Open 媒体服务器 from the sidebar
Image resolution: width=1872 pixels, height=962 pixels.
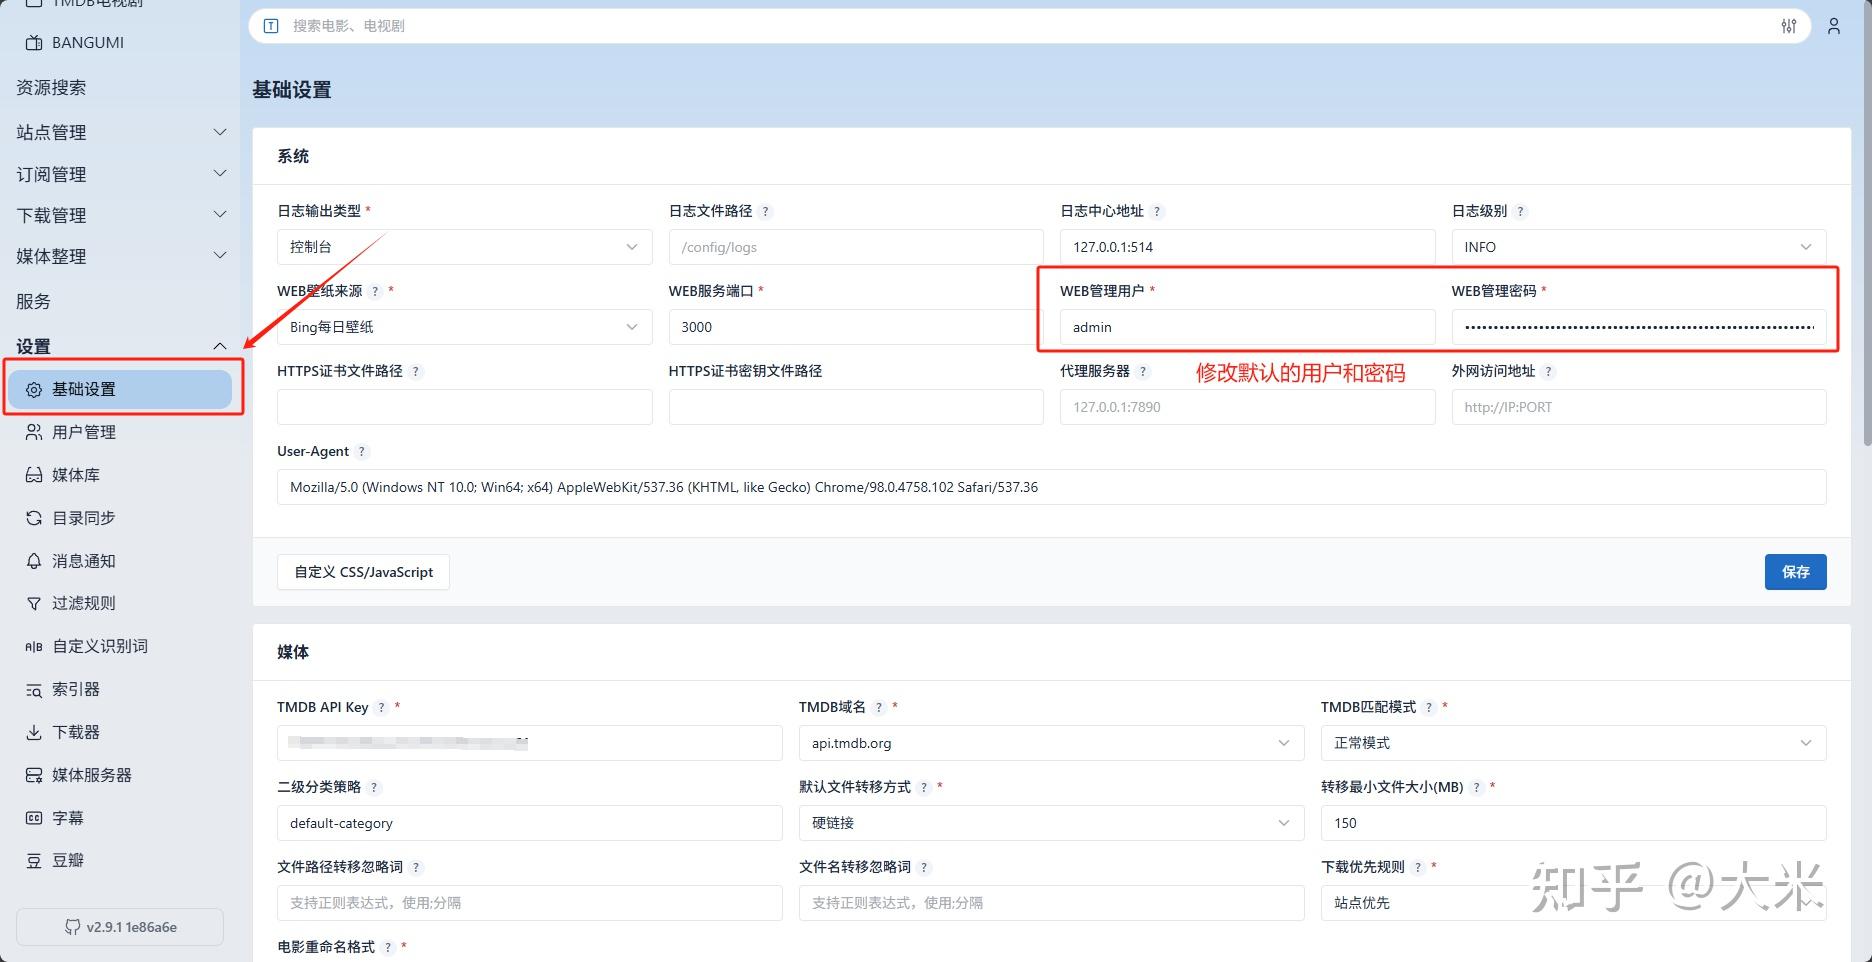click(x=34, y=775)
